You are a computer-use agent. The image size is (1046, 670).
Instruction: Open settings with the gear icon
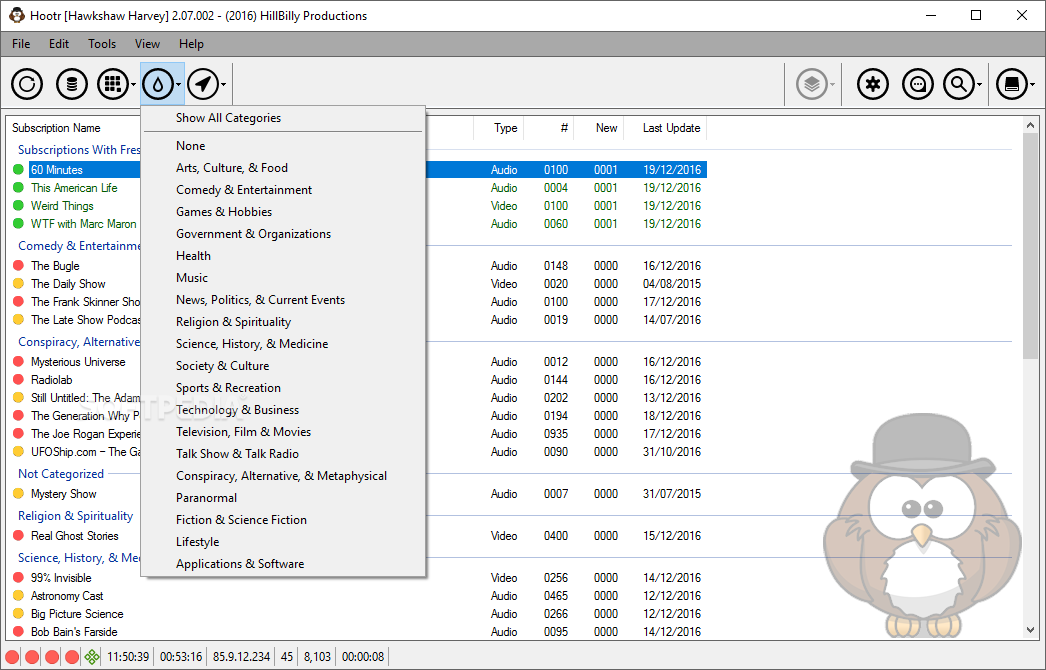click(873, 84)
